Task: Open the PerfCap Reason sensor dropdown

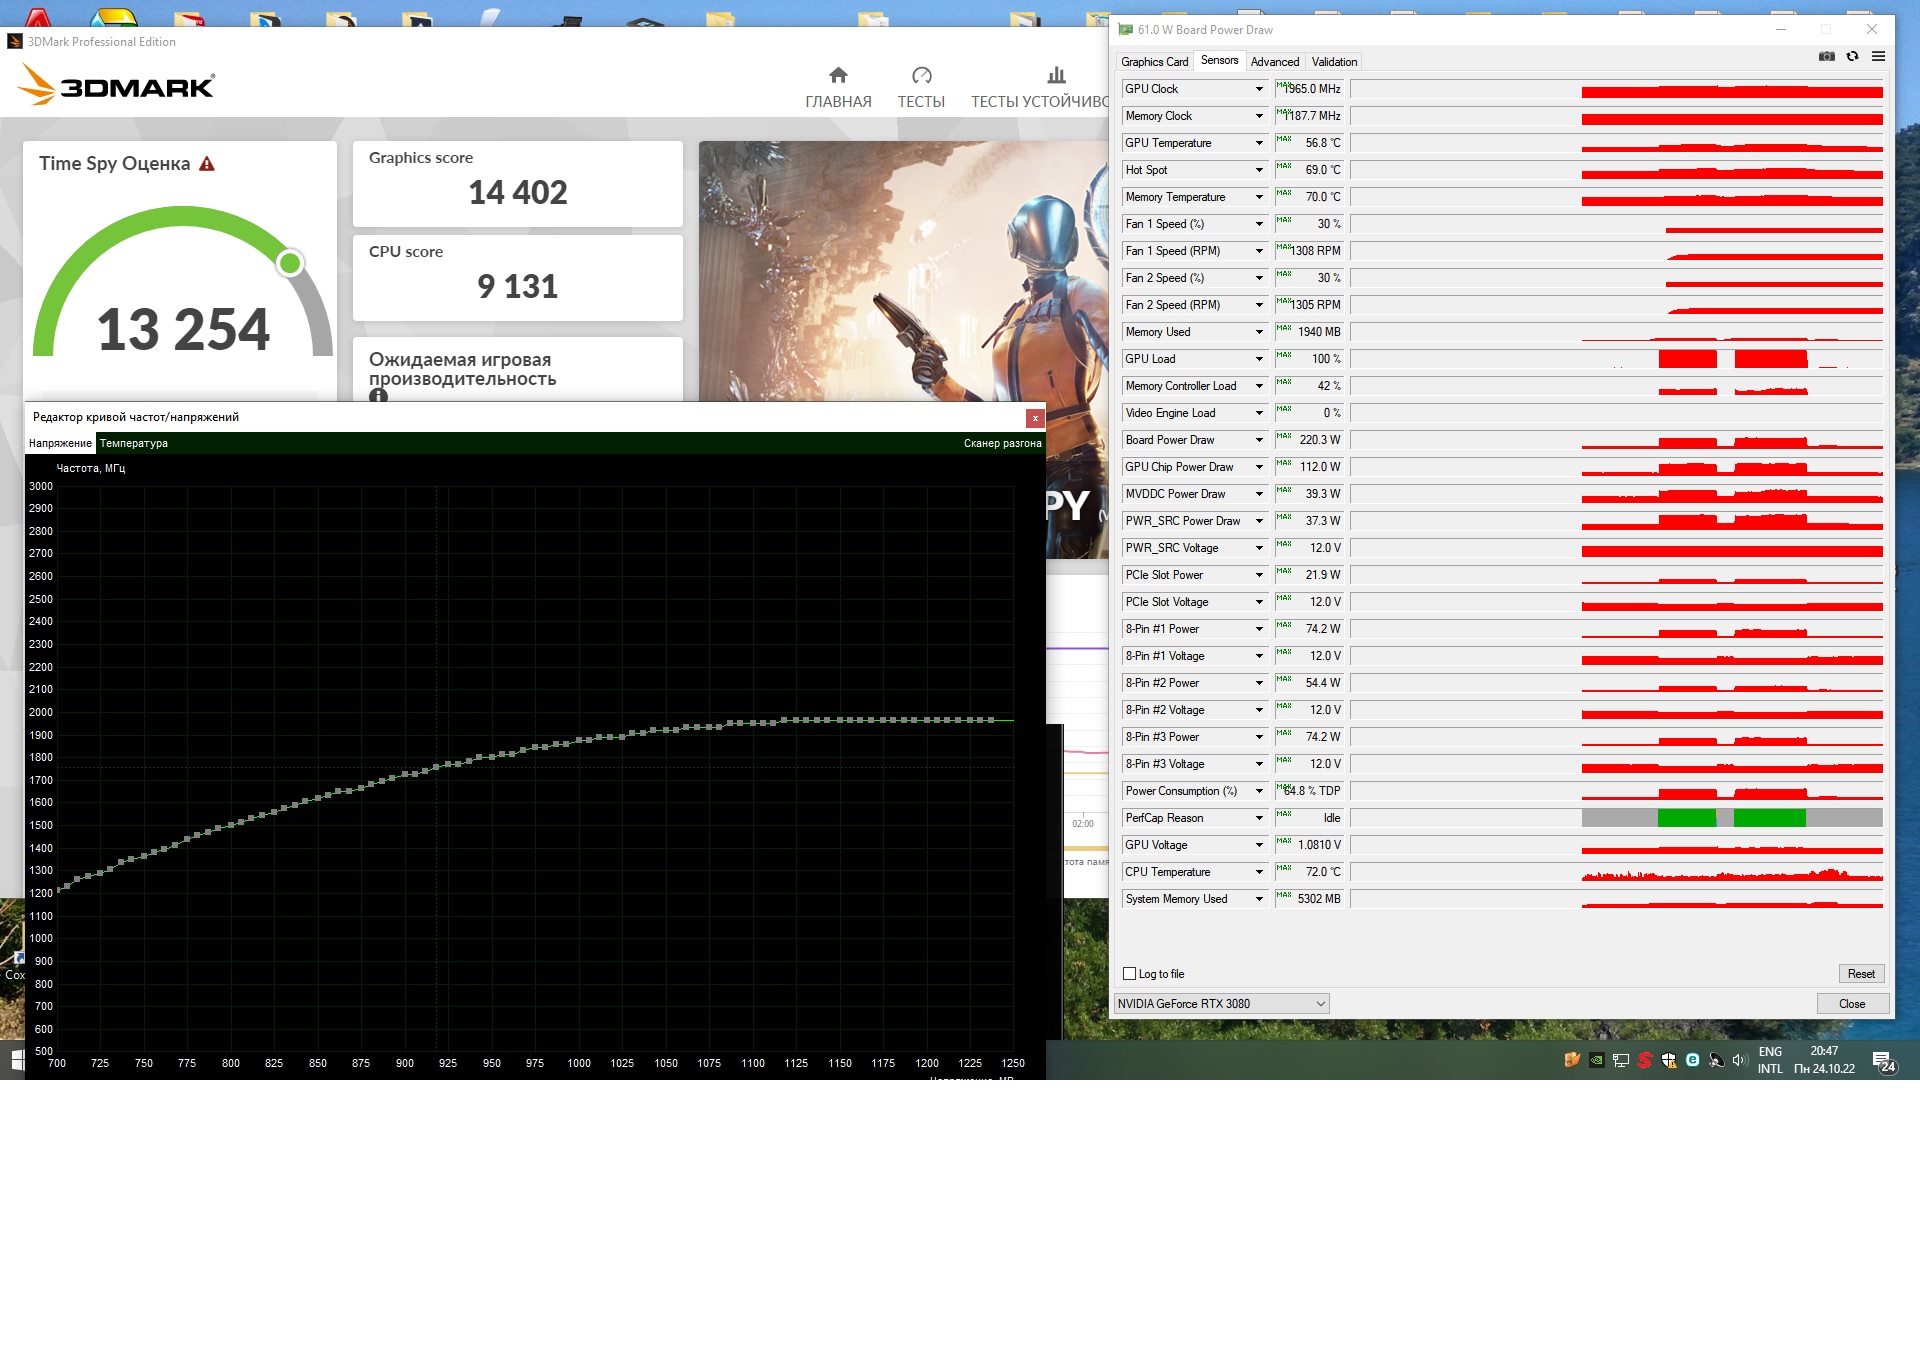Action: point(1259,818)
